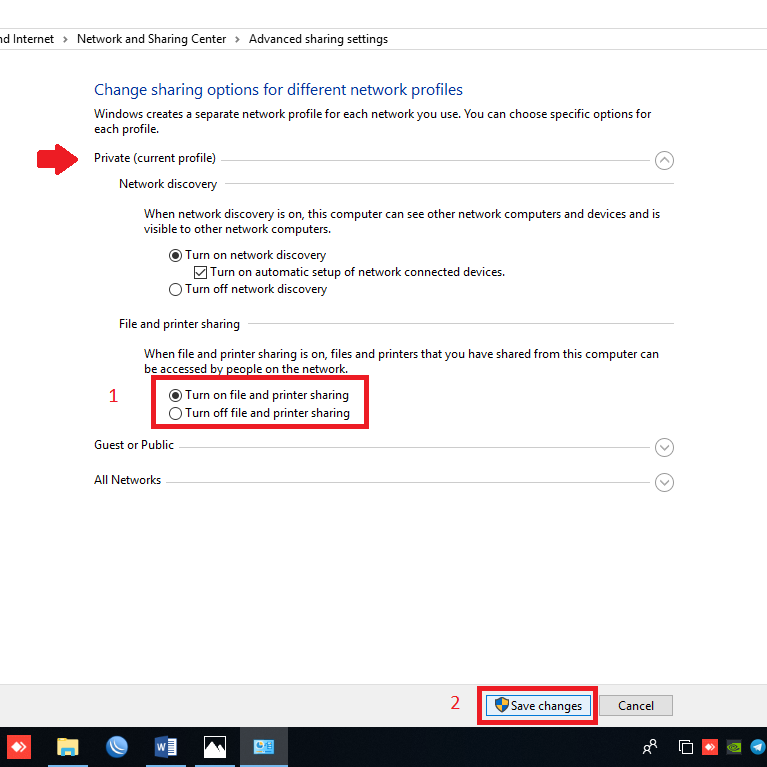
Task: Expand the All Networks section
Action: [x=664, y=482]
